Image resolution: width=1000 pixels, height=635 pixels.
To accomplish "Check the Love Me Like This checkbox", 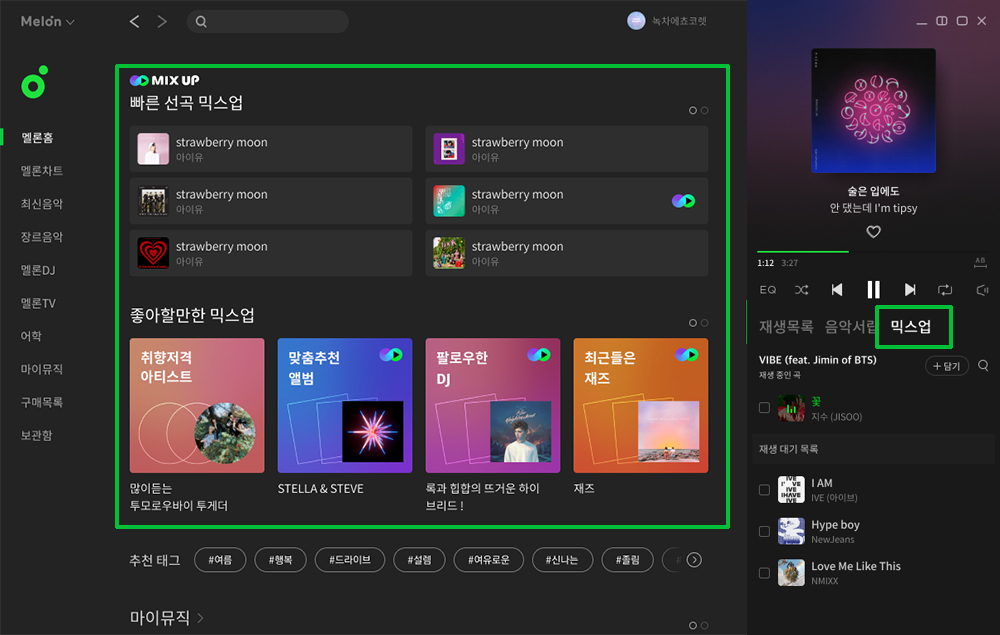I will click(764, 573).
